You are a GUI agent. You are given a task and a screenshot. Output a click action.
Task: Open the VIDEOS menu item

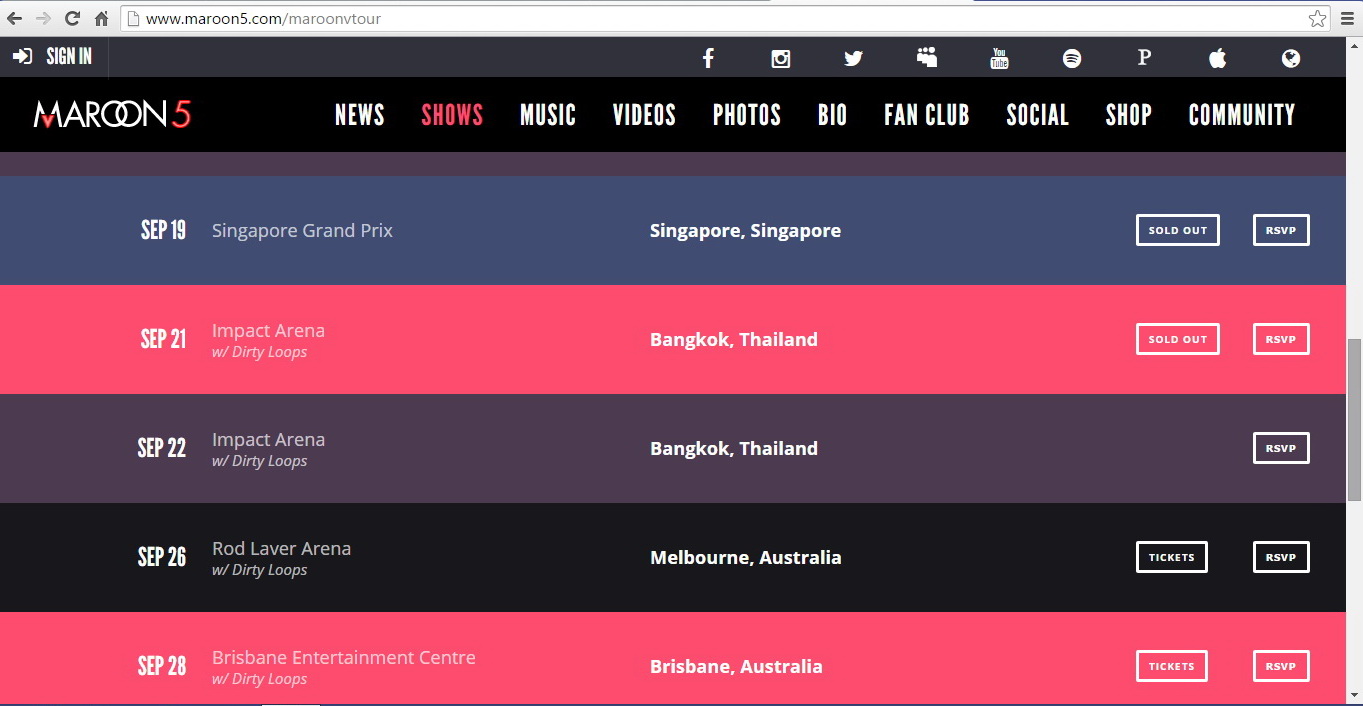tap(644, 115)
